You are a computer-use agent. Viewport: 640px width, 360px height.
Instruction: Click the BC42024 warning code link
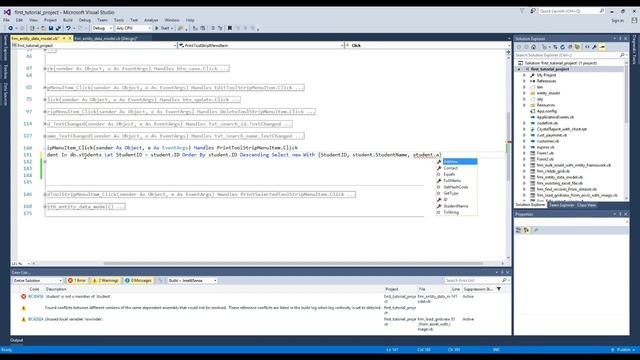click(36, 319)
